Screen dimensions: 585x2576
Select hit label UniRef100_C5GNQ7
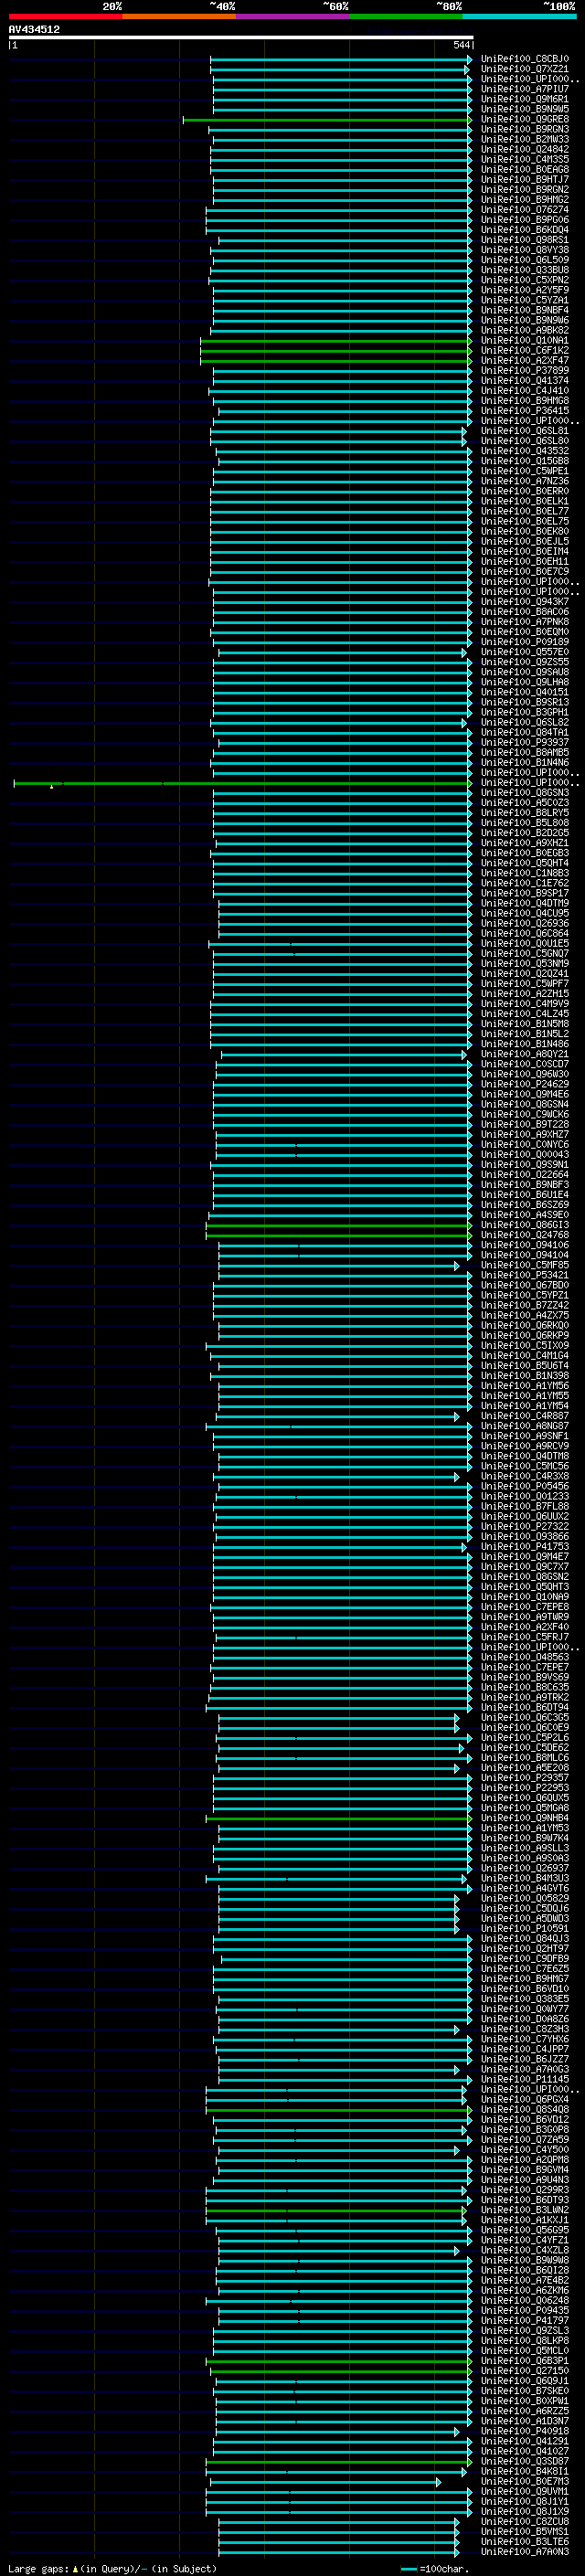pyautogui.click(x=524, y=953)
